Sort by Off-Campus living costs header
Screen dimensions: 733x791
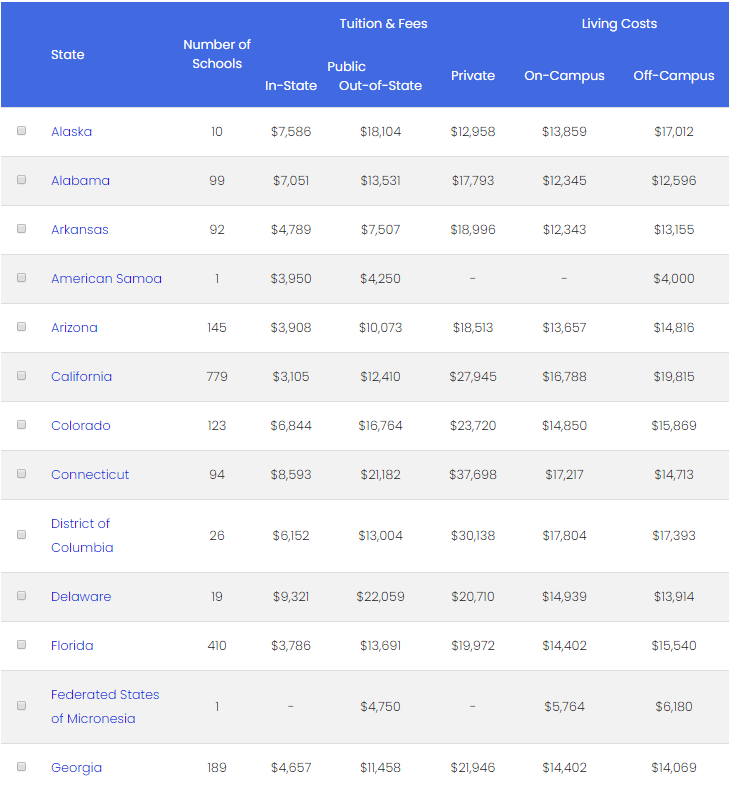[x=674, y=76]
